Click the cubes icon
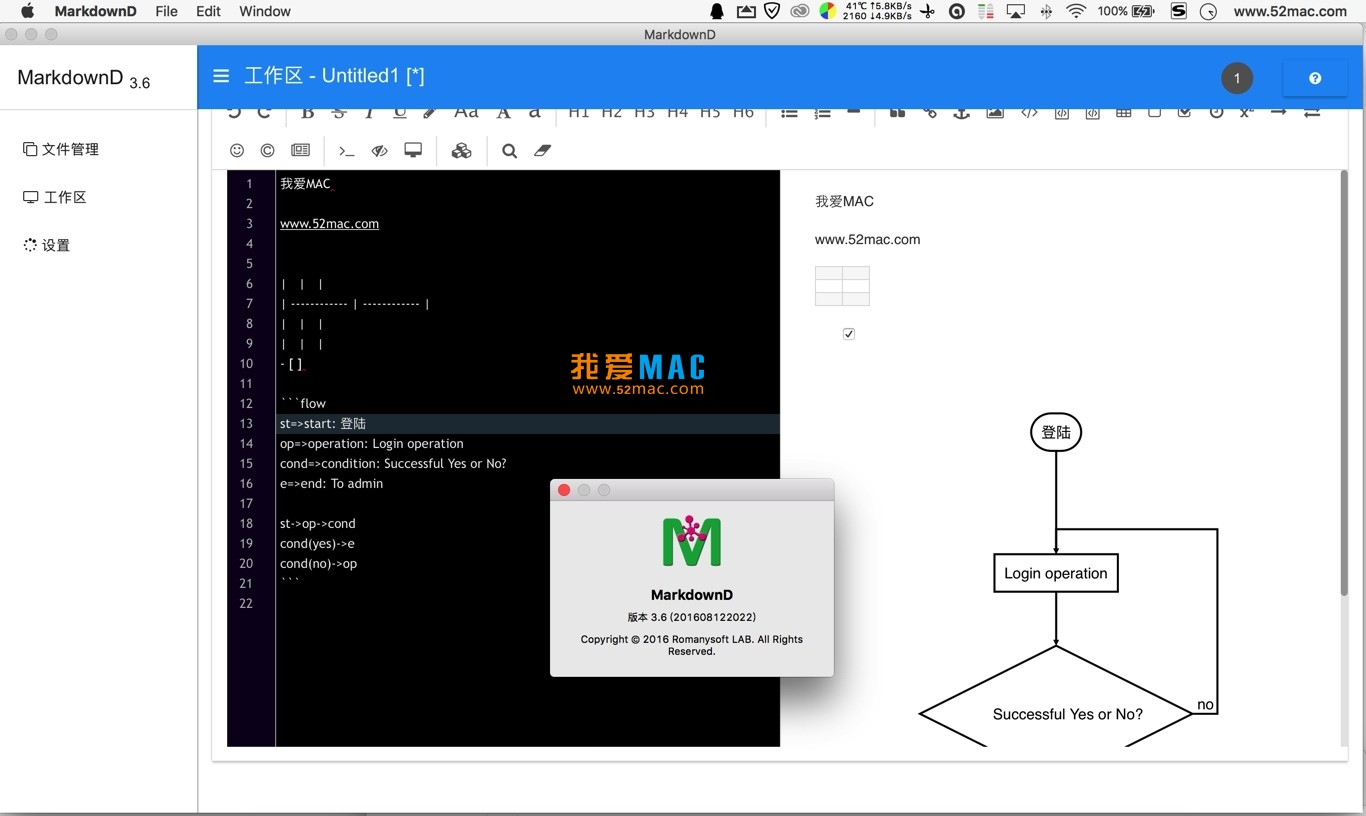1366x816 pixels. pos(461,150)
